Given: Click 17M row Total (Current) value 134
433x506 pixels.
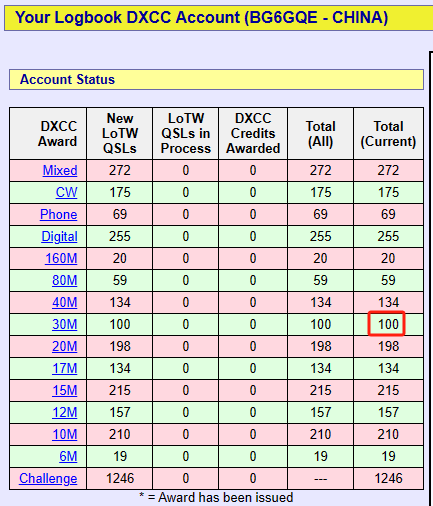Looking at the screenshot, I should coord(388,368).
